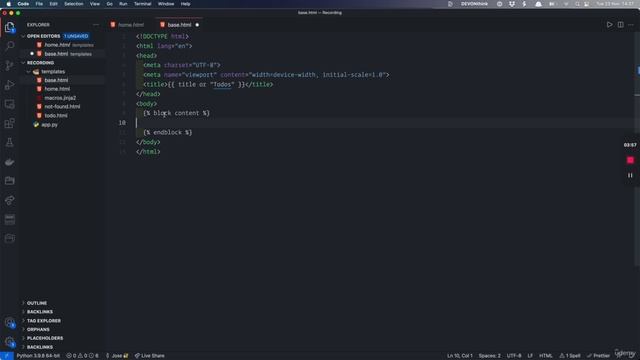This screenshot has height=360, width=640.
Task: Open the Code menu
Action: (x=23, y=4)
